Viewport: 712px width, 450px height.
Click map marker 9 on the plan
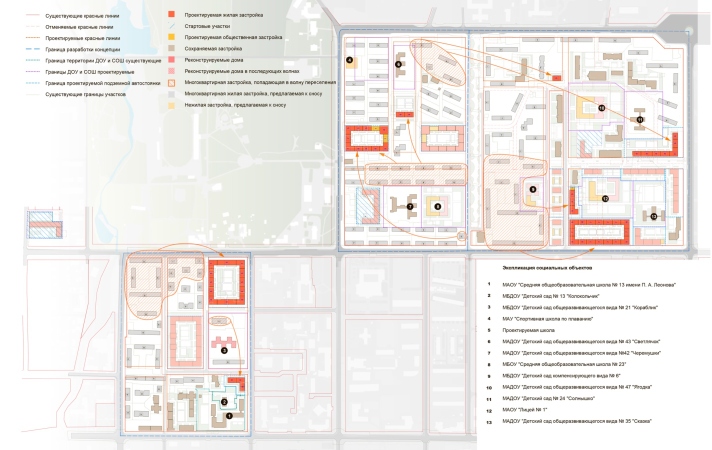(x=533, y=189)
